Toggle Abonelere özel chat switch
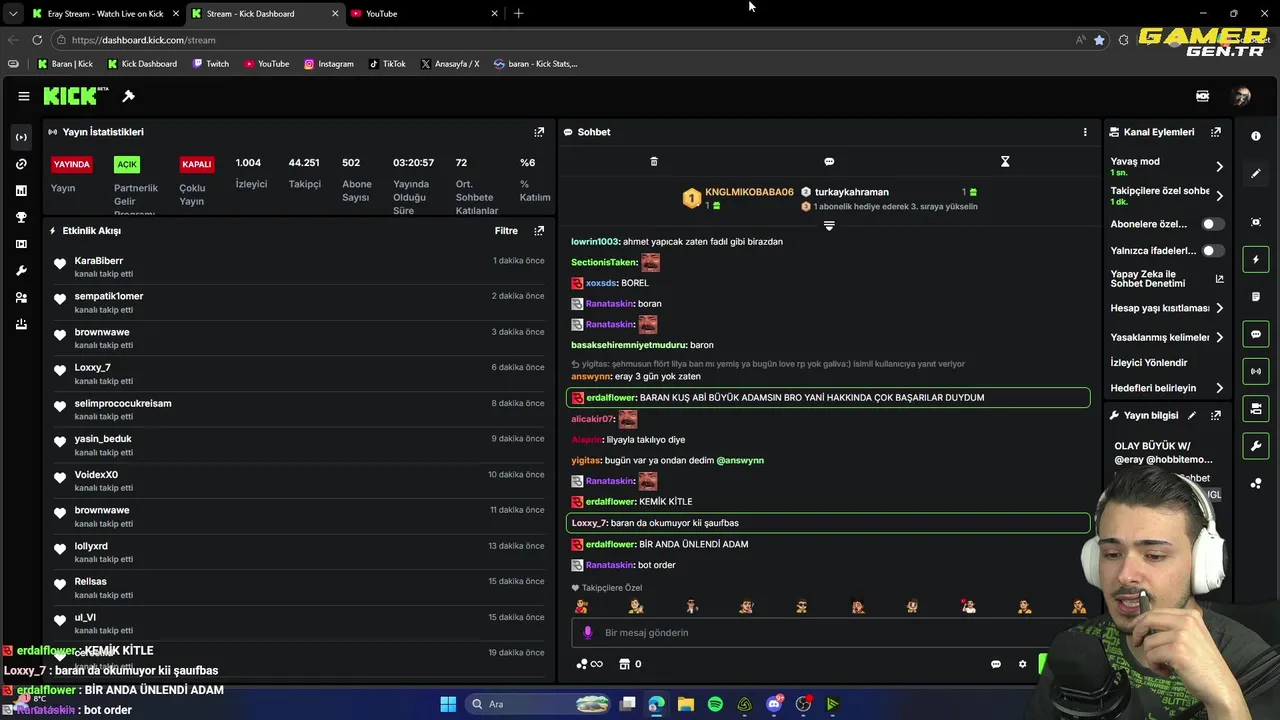Image resolution: width=1280 pixels, height=720 pixels. pyautogui.click(x=1212, y=224)
